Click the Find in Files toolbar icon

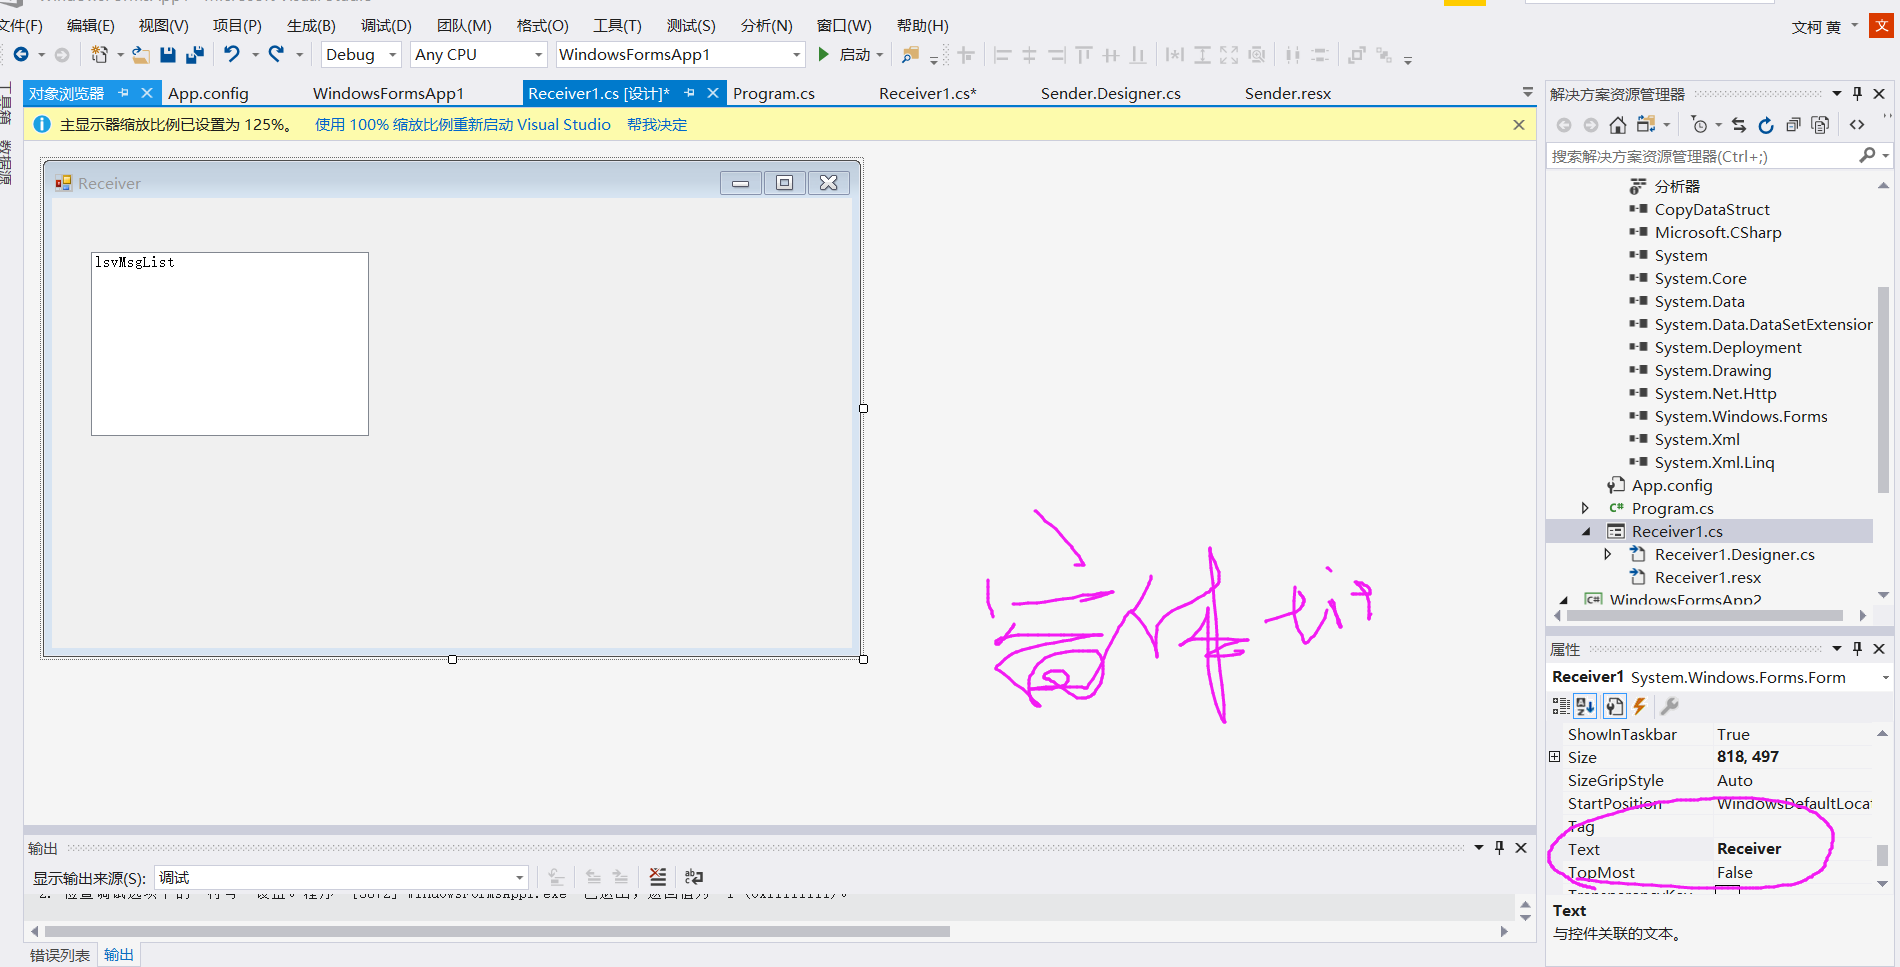pyautogui.click(x=910, y=55)
